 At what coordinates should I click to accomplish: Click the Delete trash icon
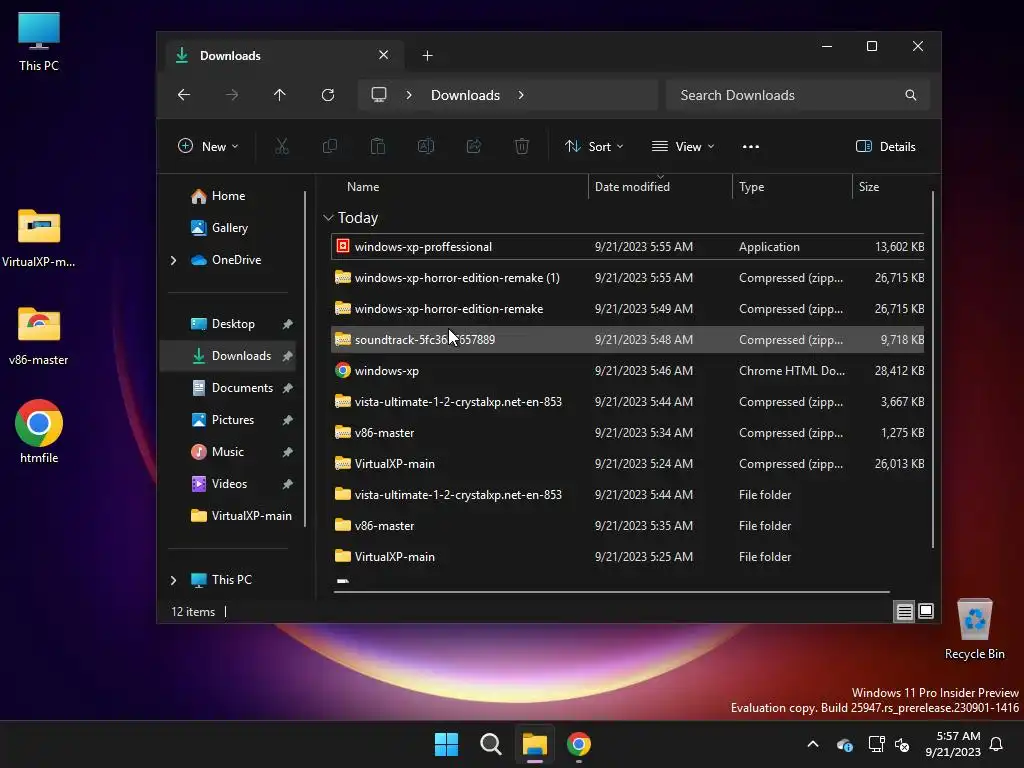(x=522, y=146)
